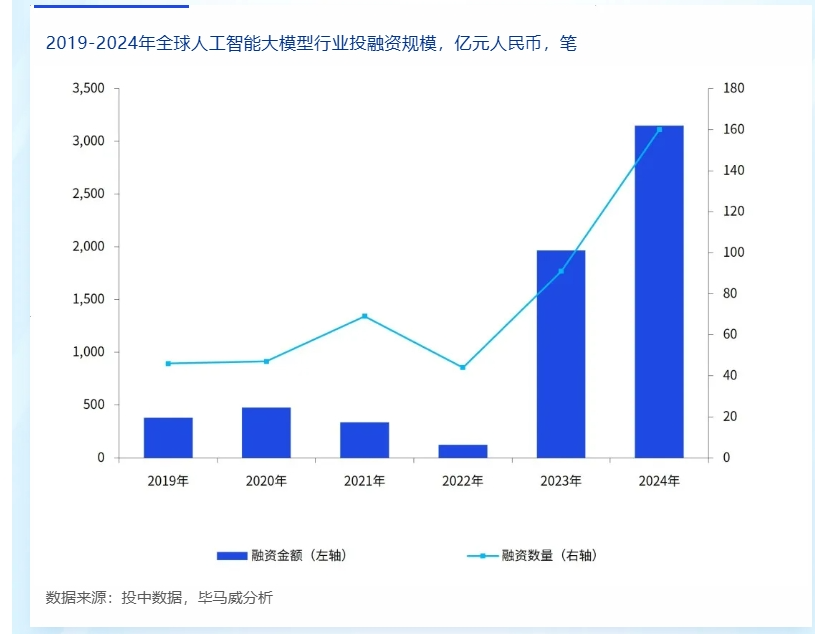This screenshot has height=634, width=815.
Task: Click the small 2022年 financing bar
Action: point(463,451)
